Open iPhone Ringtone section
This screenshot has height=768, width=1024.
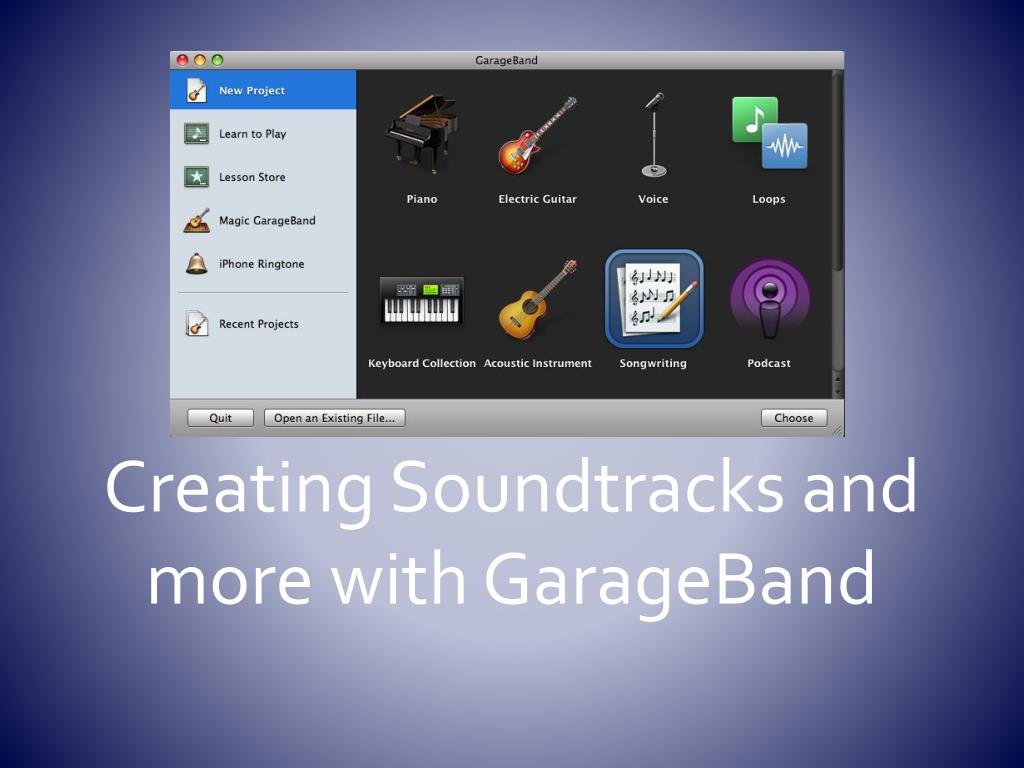pos(263,264)
